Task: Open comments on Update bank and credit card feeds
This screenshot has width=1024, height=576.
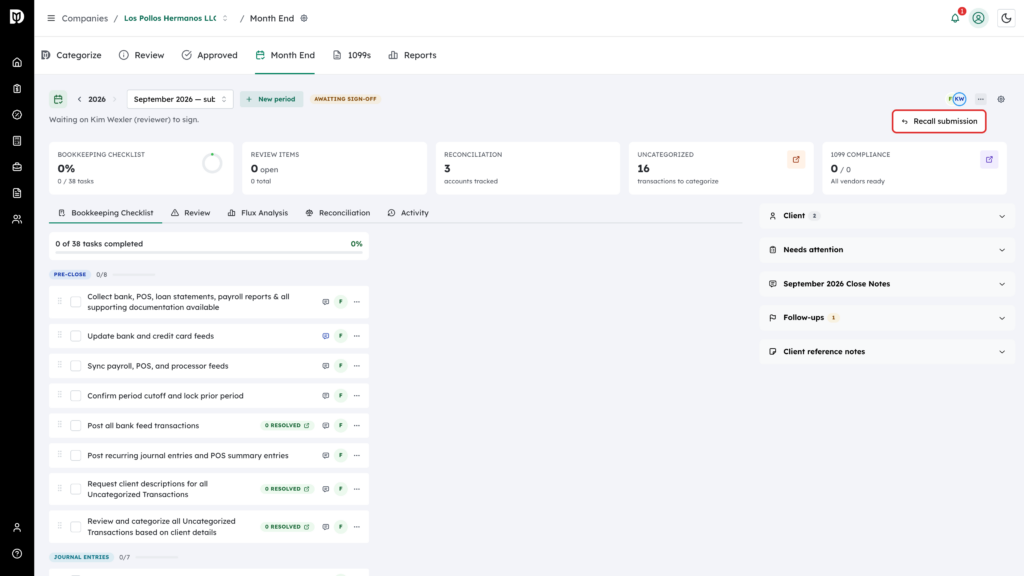Action: 325,336
